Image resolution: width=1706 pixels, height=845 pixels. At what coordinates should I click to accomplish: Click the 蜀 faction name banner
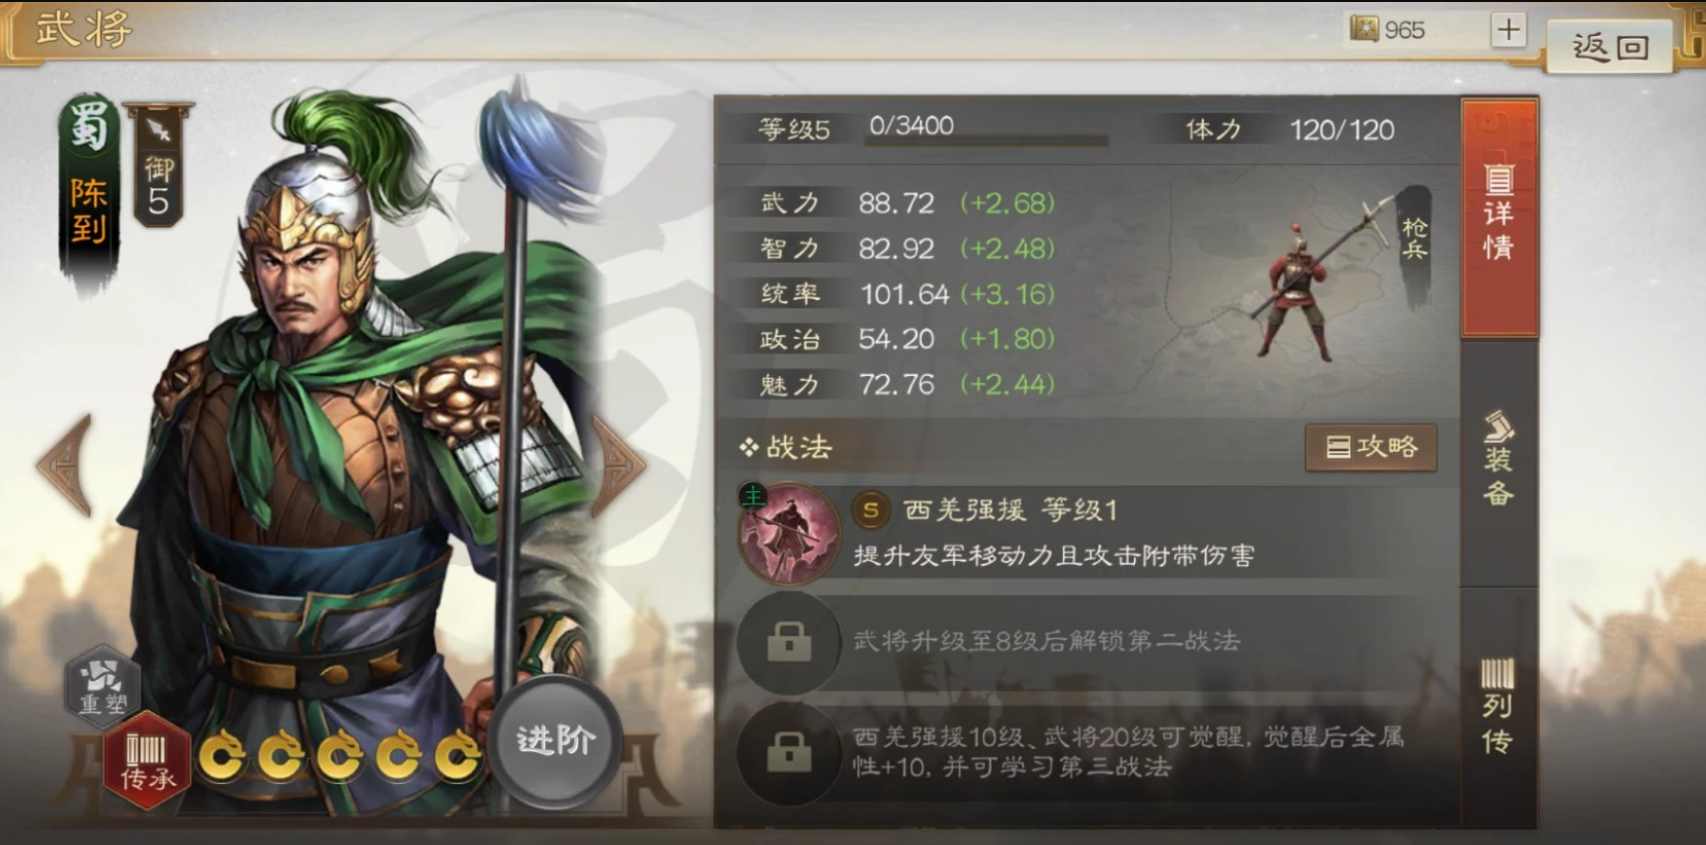point(89,190)
